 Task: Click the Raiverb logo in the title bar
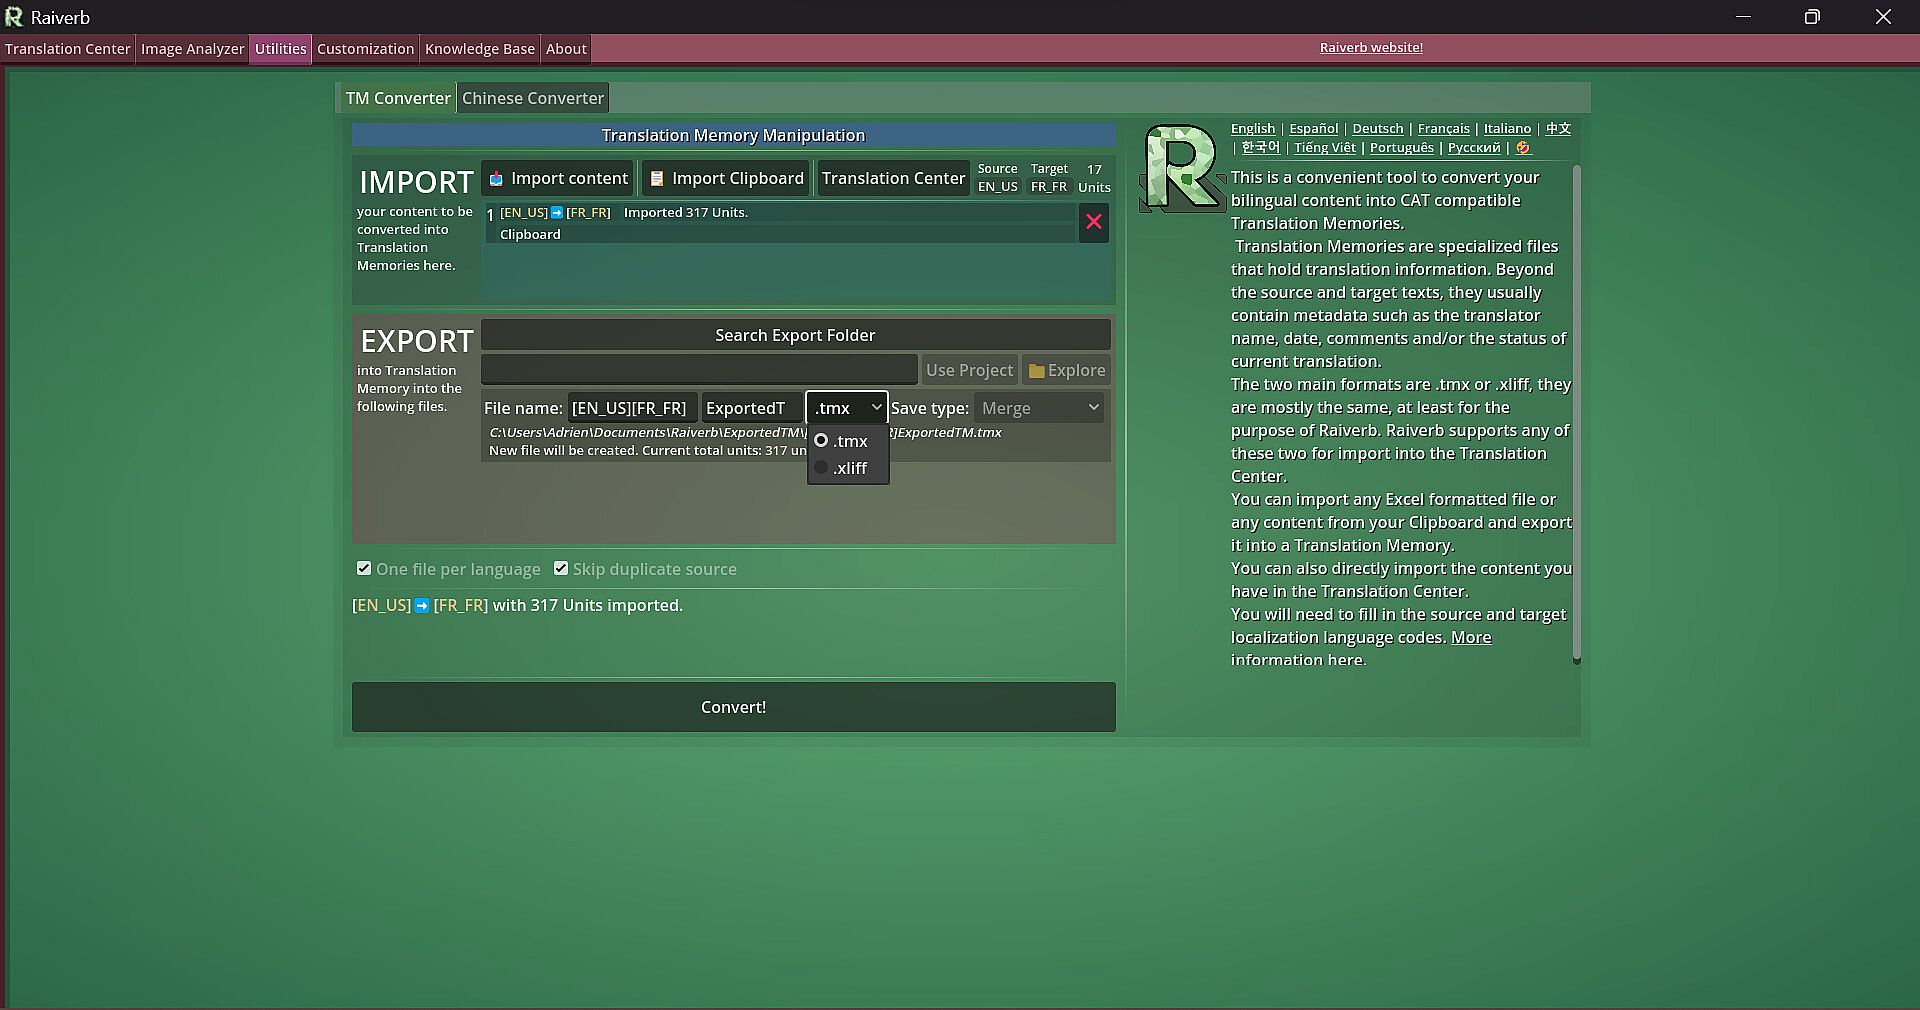pos(14,17)
